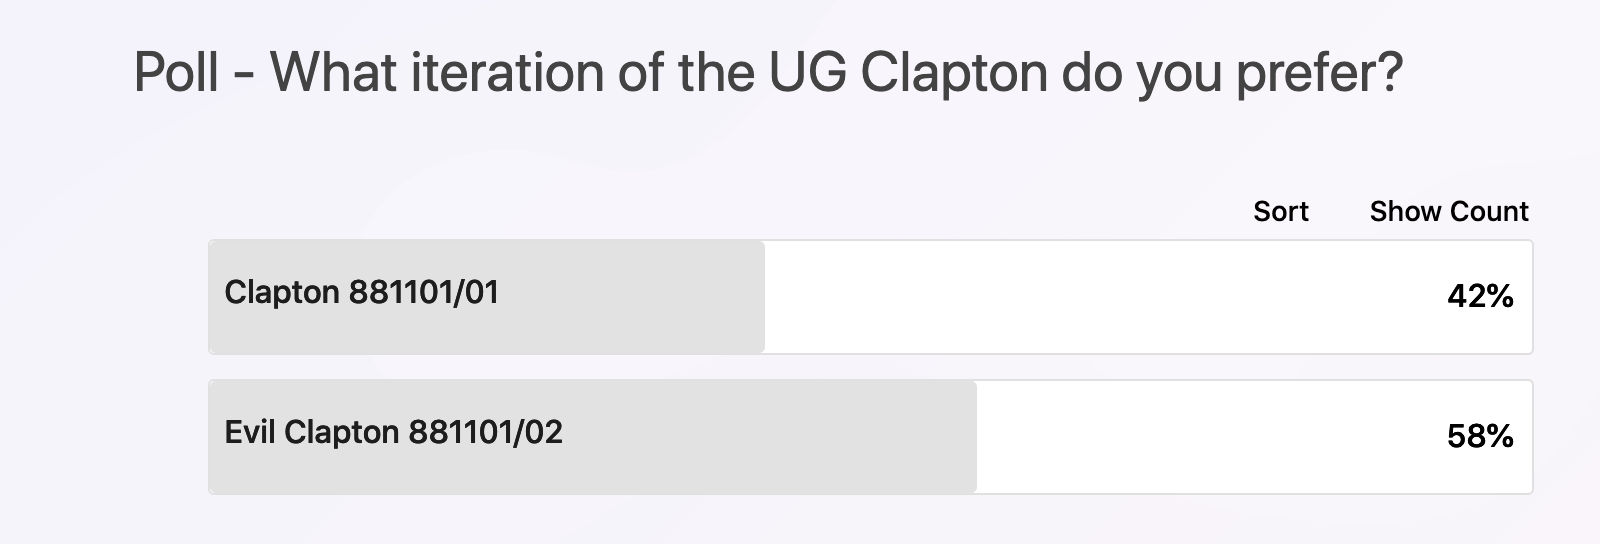The width and height of the screenshot is (1600, 544).
Task: Click the Sort button
Action: (x=1280, y=211)
